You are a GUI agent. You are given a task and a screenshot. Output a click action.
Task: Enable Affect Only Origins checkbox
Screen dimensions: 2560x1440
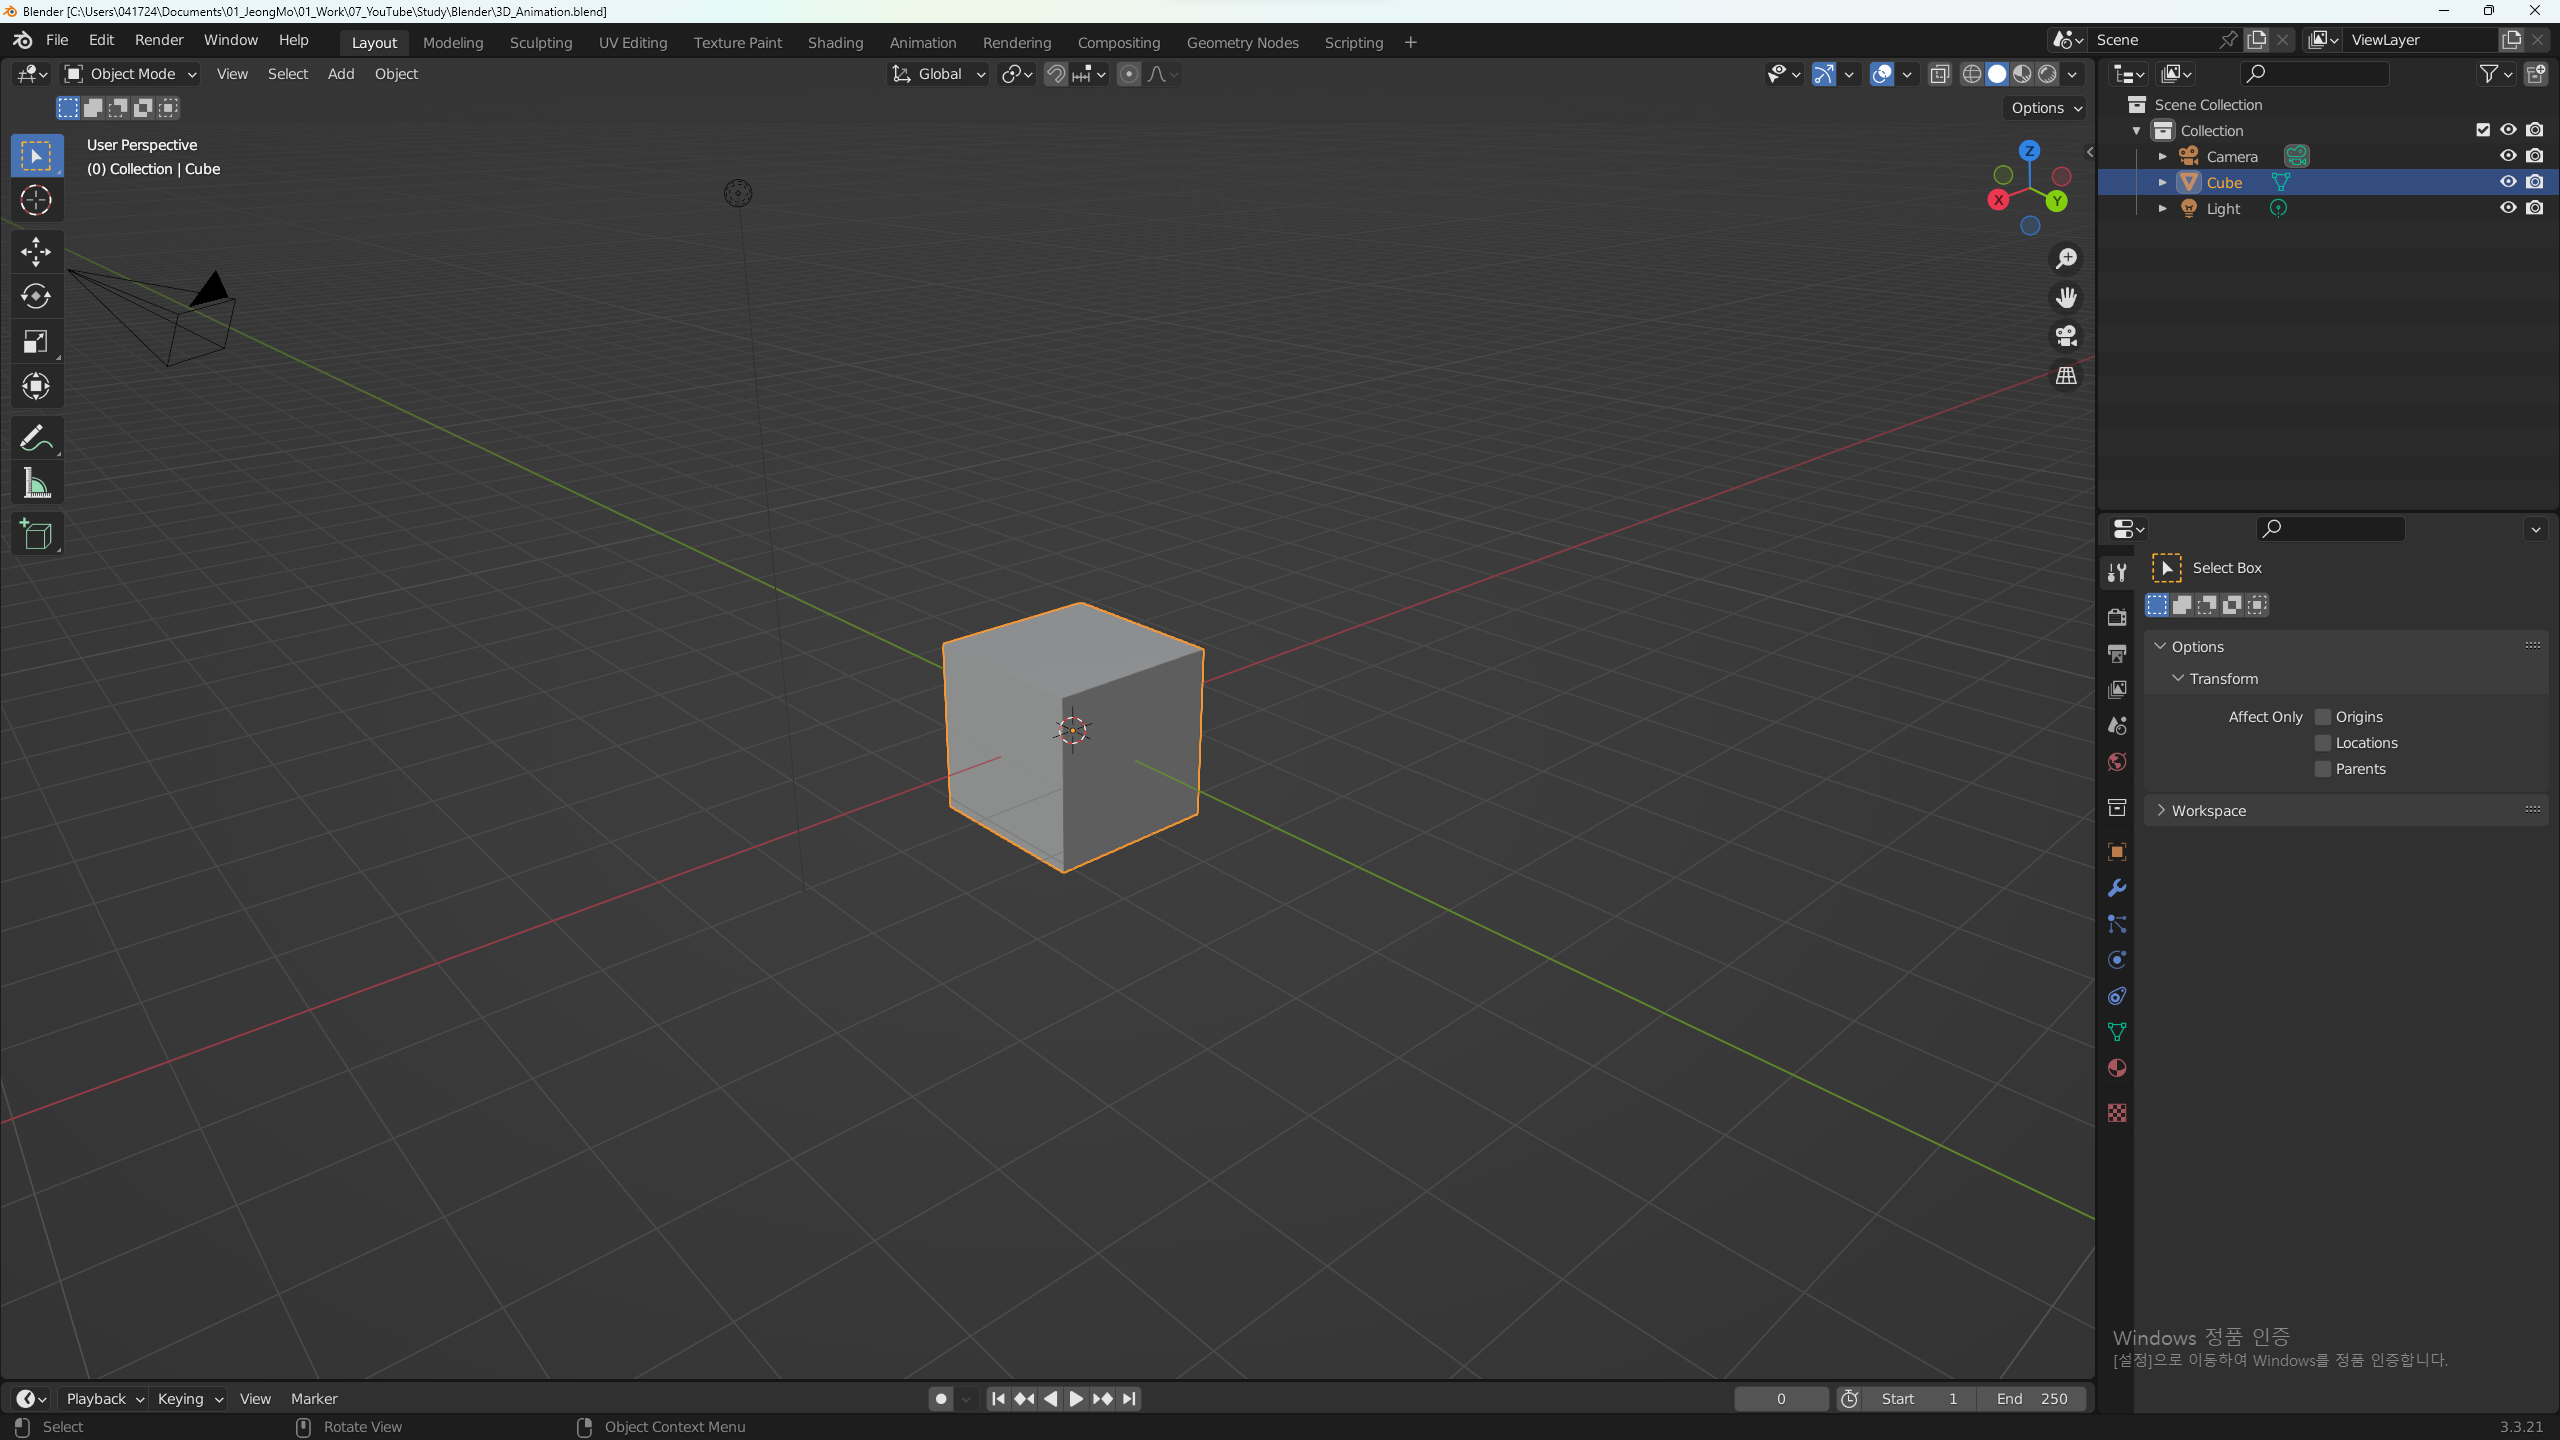point(2323,717)
